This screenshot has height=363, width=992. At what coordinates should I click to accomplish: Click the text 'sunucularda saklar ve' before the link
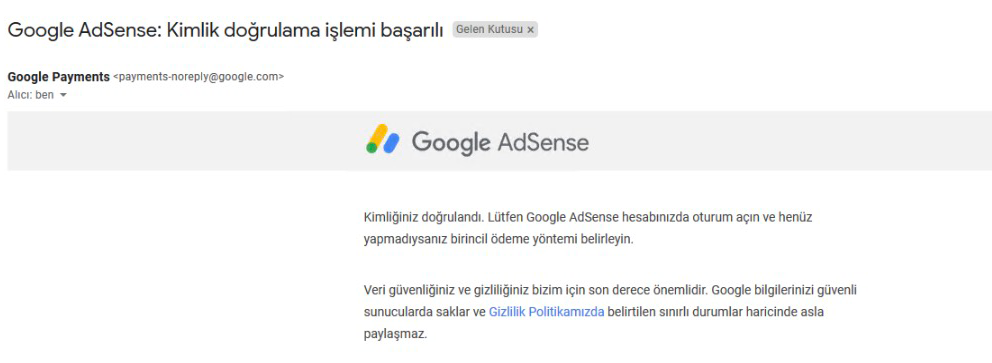(x=425, y=312)
